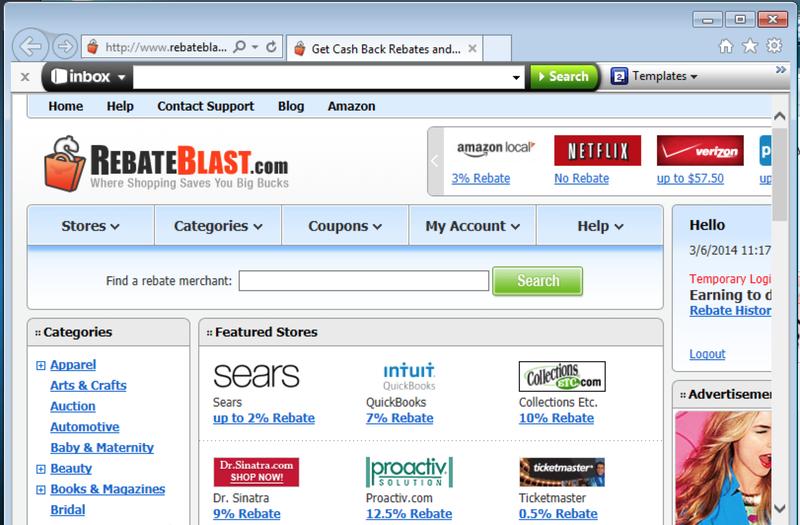This screenshot has height=525, width=800.
Task: Open the Coupons dropdown menu
Action: click(x=345, y=226)
